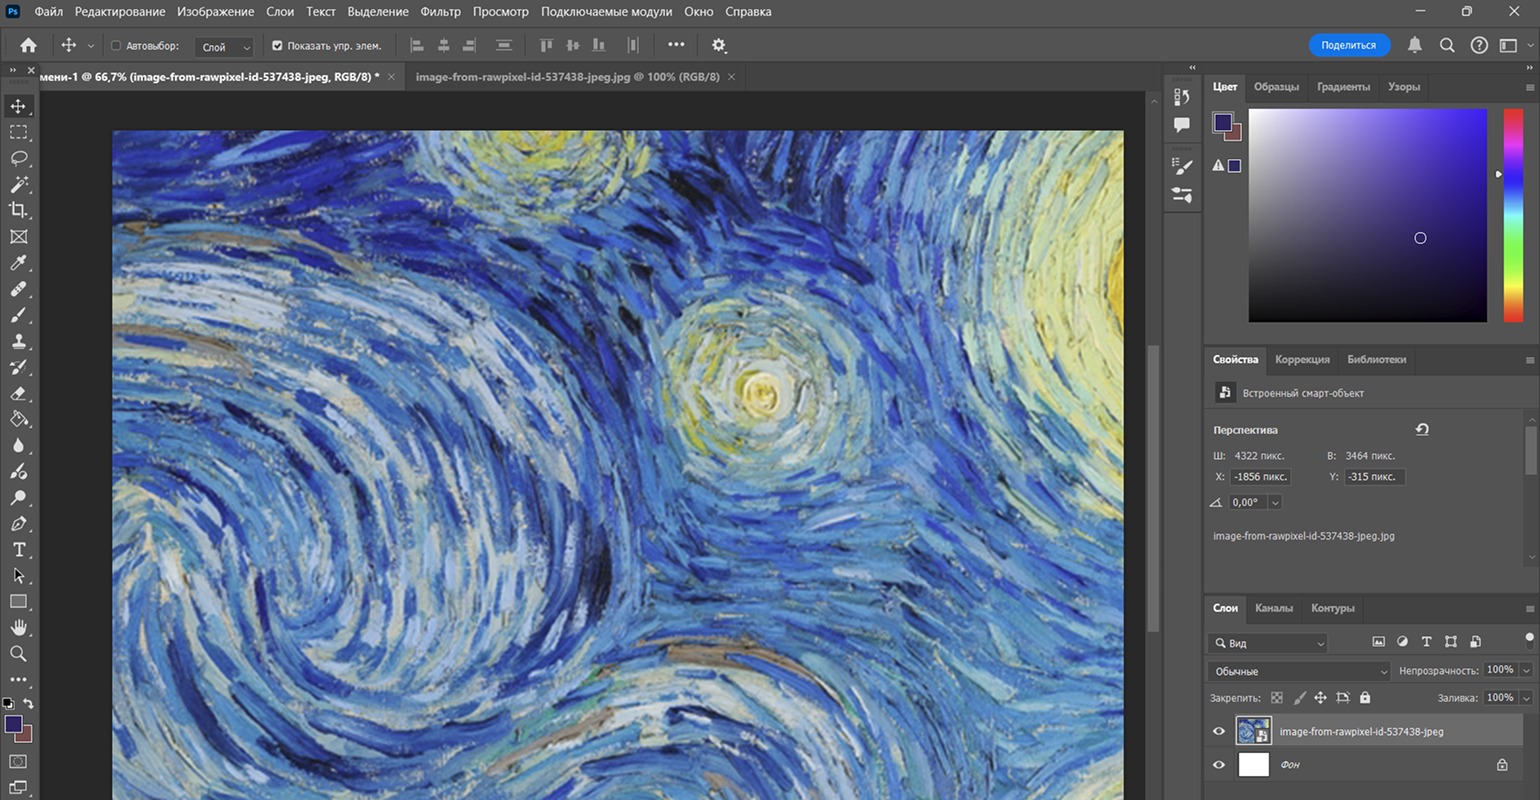Image resolution: width=1540 pixels, height=800 pixels.
Task: Open options bar gear settings
Action: coord(719,45)
